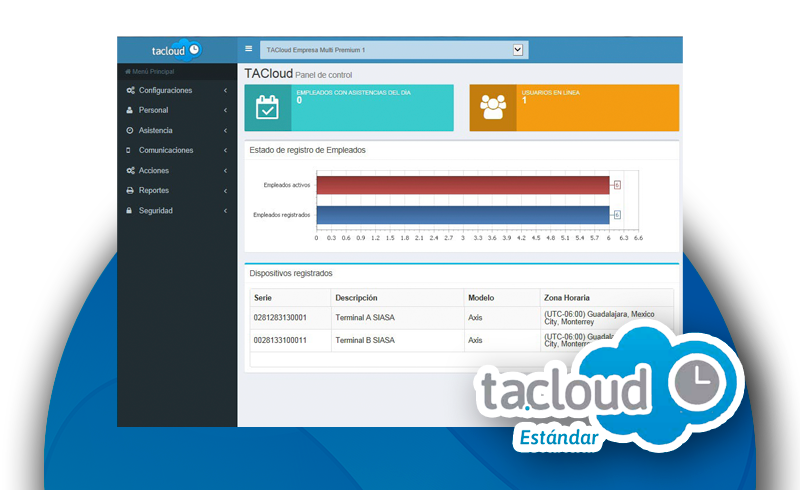
Task: Click Dispositivos registrados panel title
Action: pyautogui.click(x=291, y=273)
